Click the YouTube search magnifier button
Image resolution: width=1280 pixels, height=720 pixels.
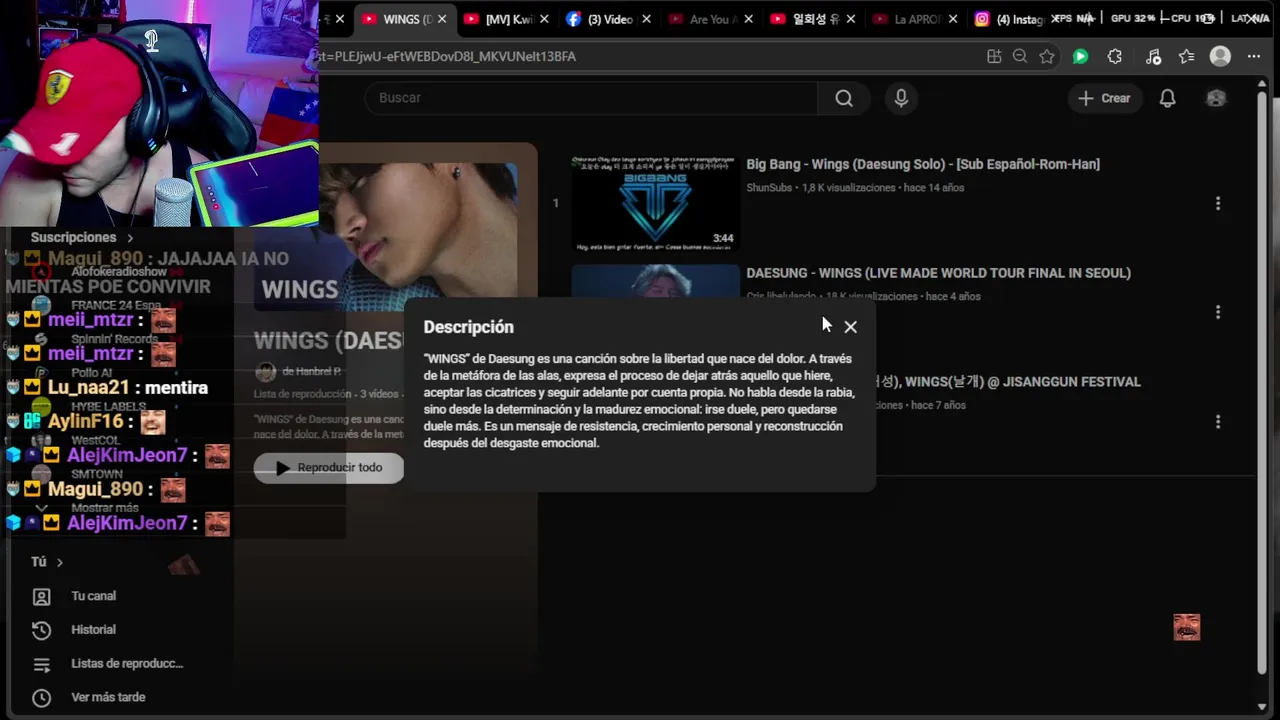click(x=844, y=98)
